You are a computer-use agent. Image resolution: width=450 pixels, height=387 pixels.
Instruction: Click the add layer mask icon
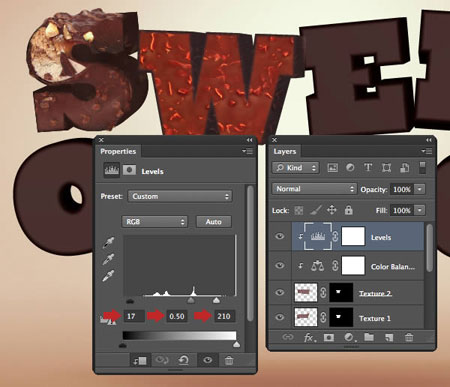tap(329, 338)
